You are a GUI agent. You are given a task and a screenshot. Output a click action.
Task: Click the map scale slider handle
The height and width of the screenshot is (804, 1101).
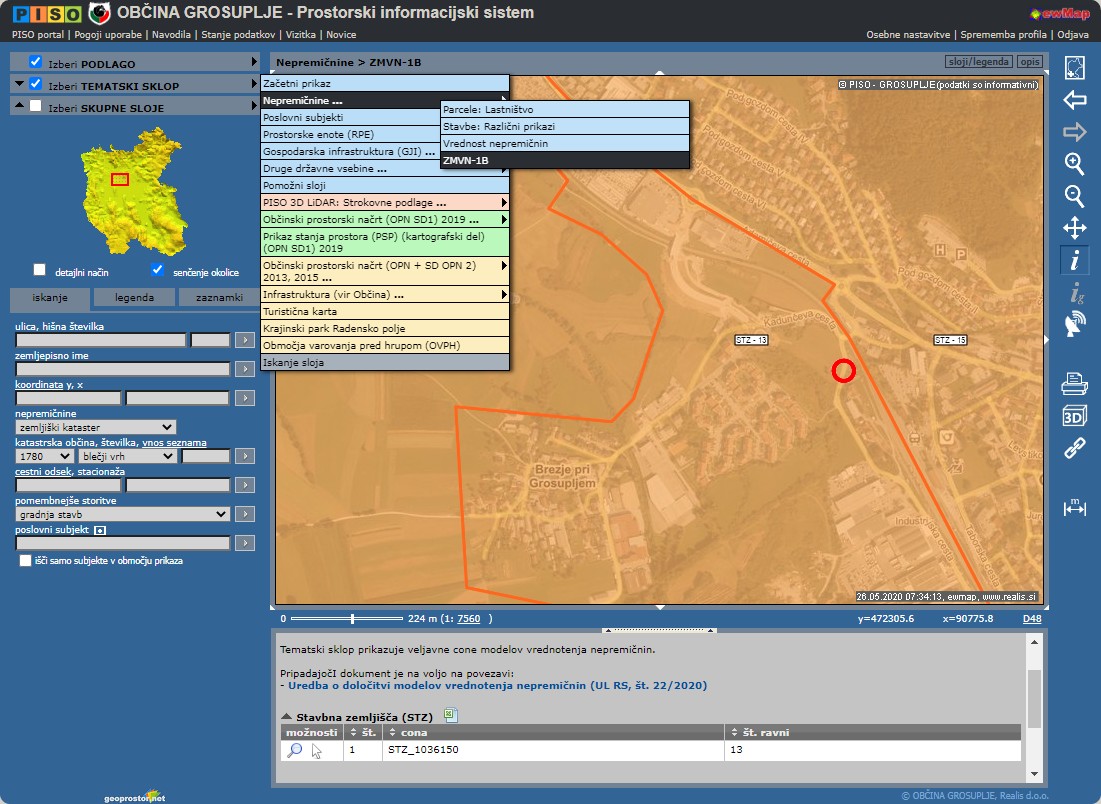tap(352, 619)
